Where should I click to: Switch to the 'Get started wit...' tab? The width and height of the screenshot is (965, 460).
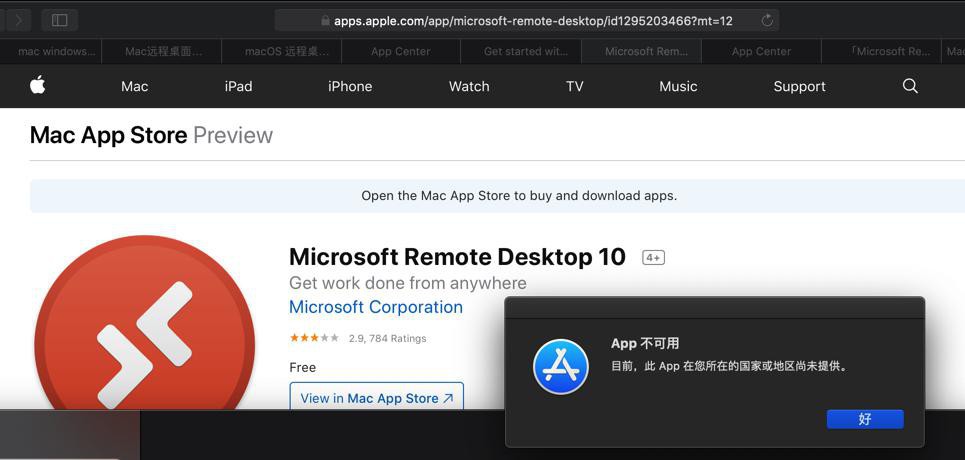(521, 52)
